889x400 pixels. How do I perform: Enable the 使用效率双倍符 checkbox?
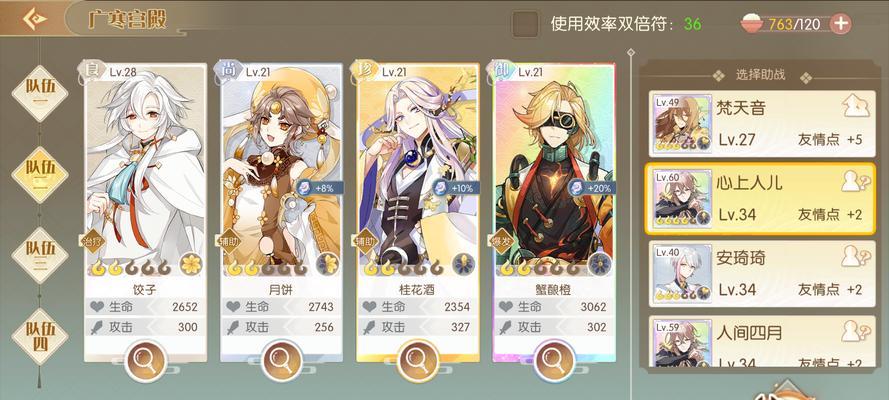tap(525, 24)
